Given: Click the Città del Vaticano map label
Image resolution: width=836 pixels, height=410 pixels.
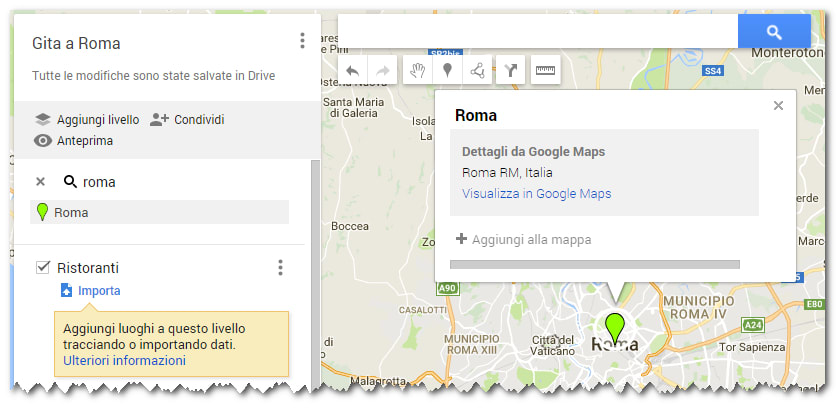Looking at the screenshot, I should [553, 345].
